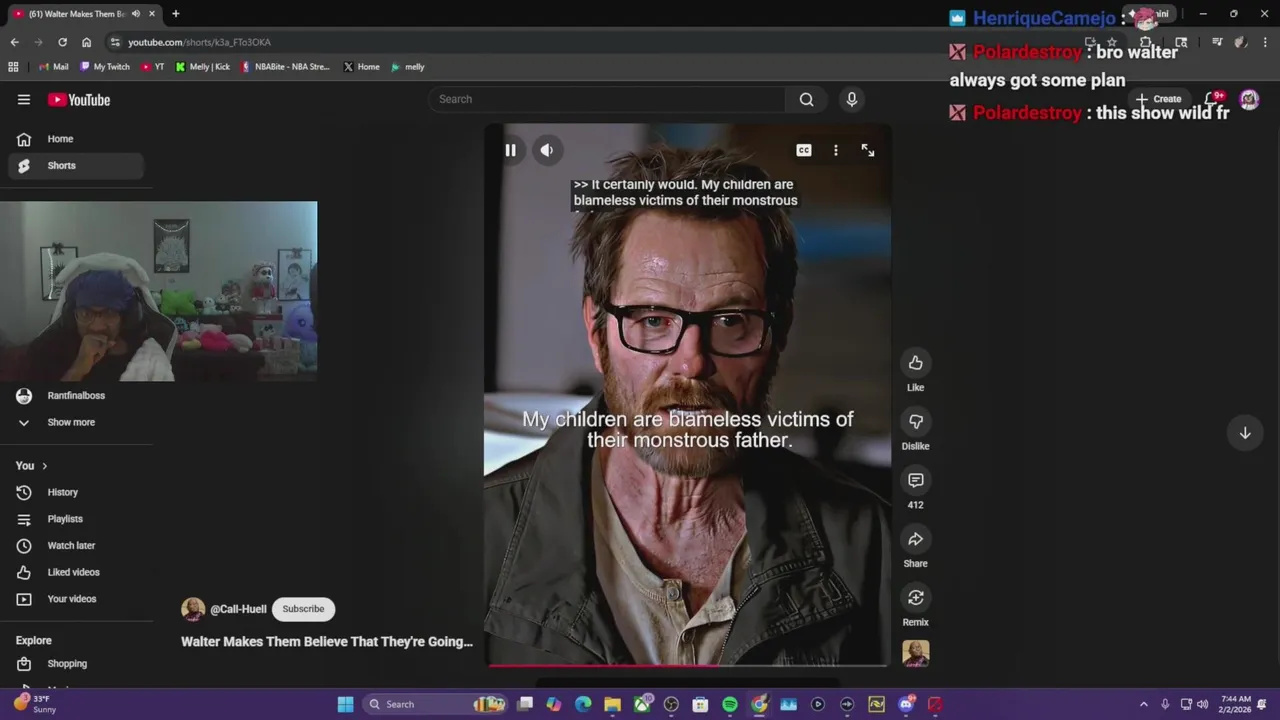Open the comments showing 412
Viewport: 1280px width, 720px height.
pos(915,481)
